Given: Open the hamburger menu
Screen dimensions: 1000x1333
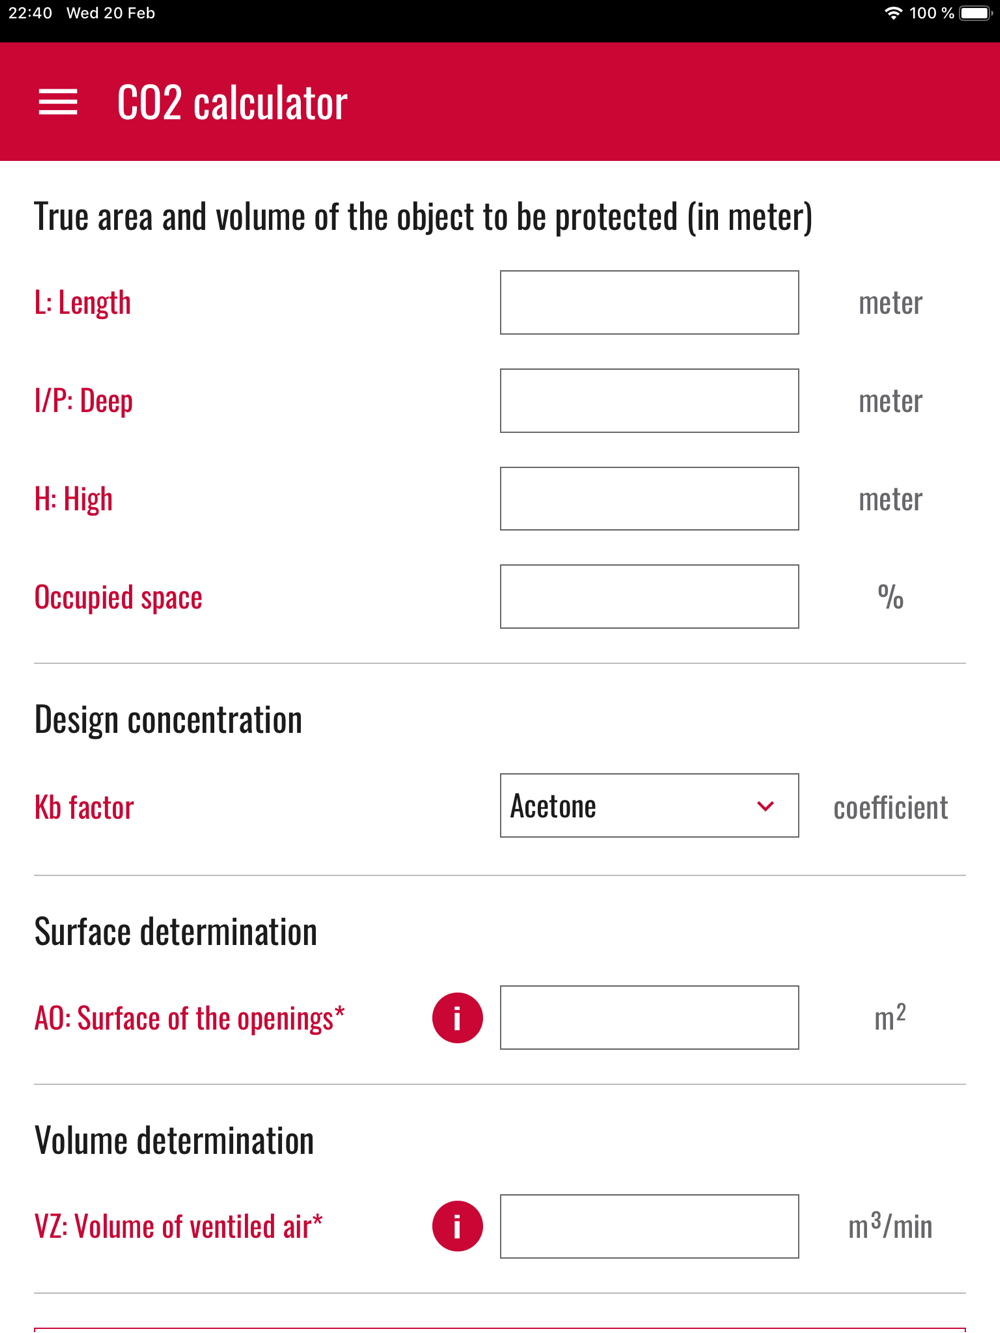Looking at the screenshot, I should [58, 102].
